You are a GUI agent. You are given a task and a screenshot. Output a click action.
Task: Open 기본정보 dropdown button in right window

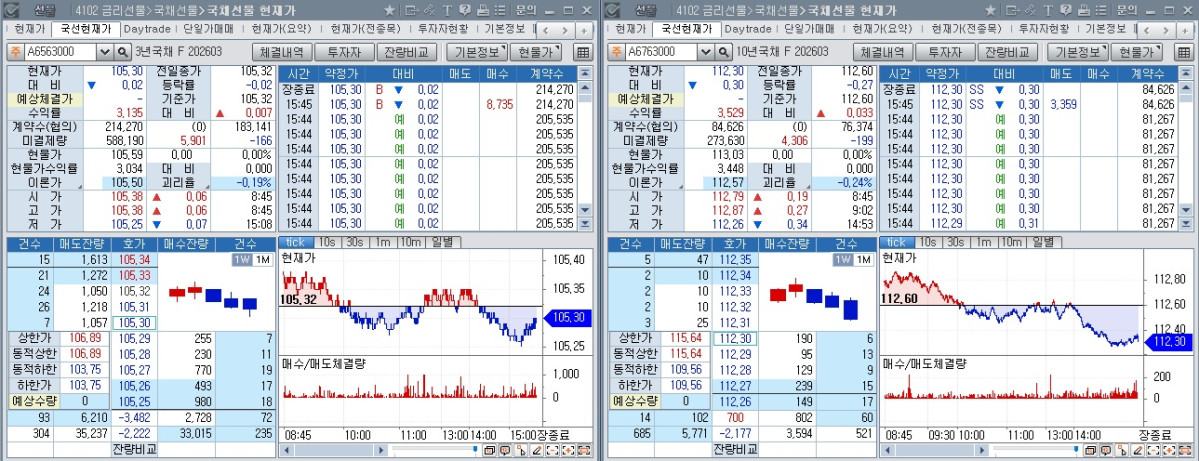[x=1077, y=52]
